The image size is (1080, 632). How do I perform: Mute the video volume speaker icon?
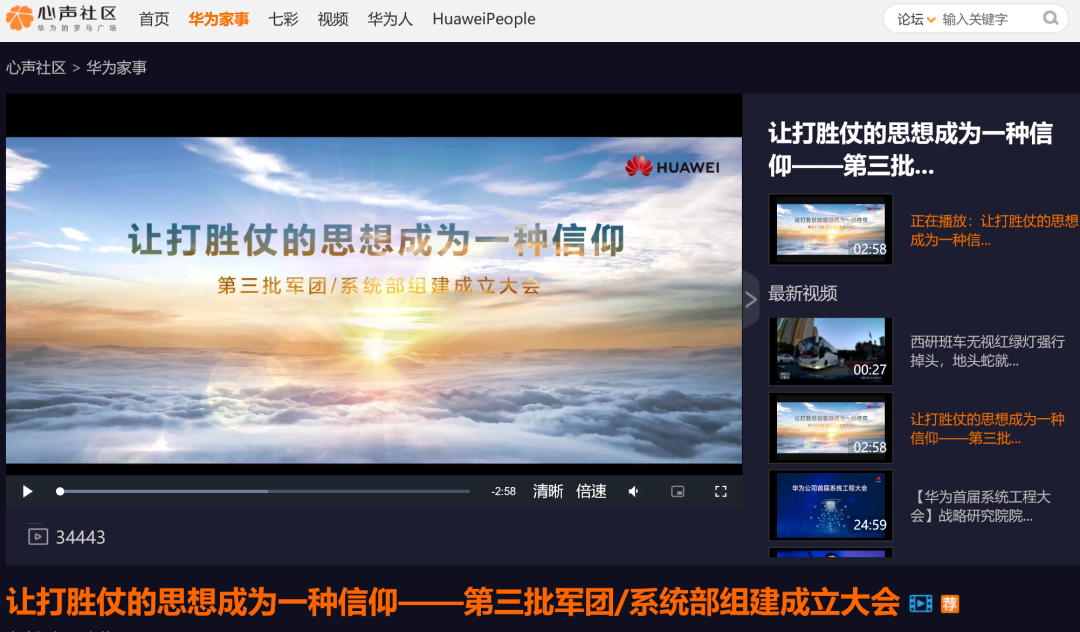click(633, 491)
